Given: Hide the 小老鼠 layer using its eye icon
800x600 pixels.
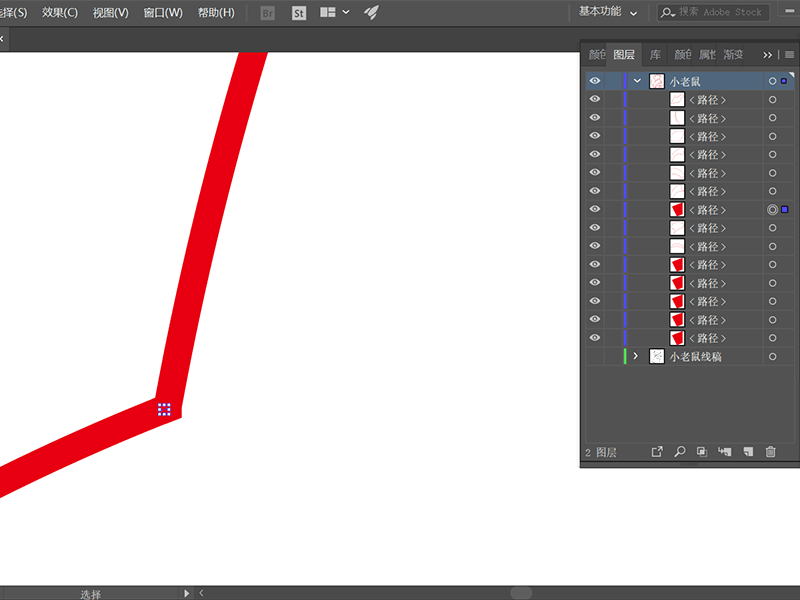Looking at the screenshot, I should 595,81.
